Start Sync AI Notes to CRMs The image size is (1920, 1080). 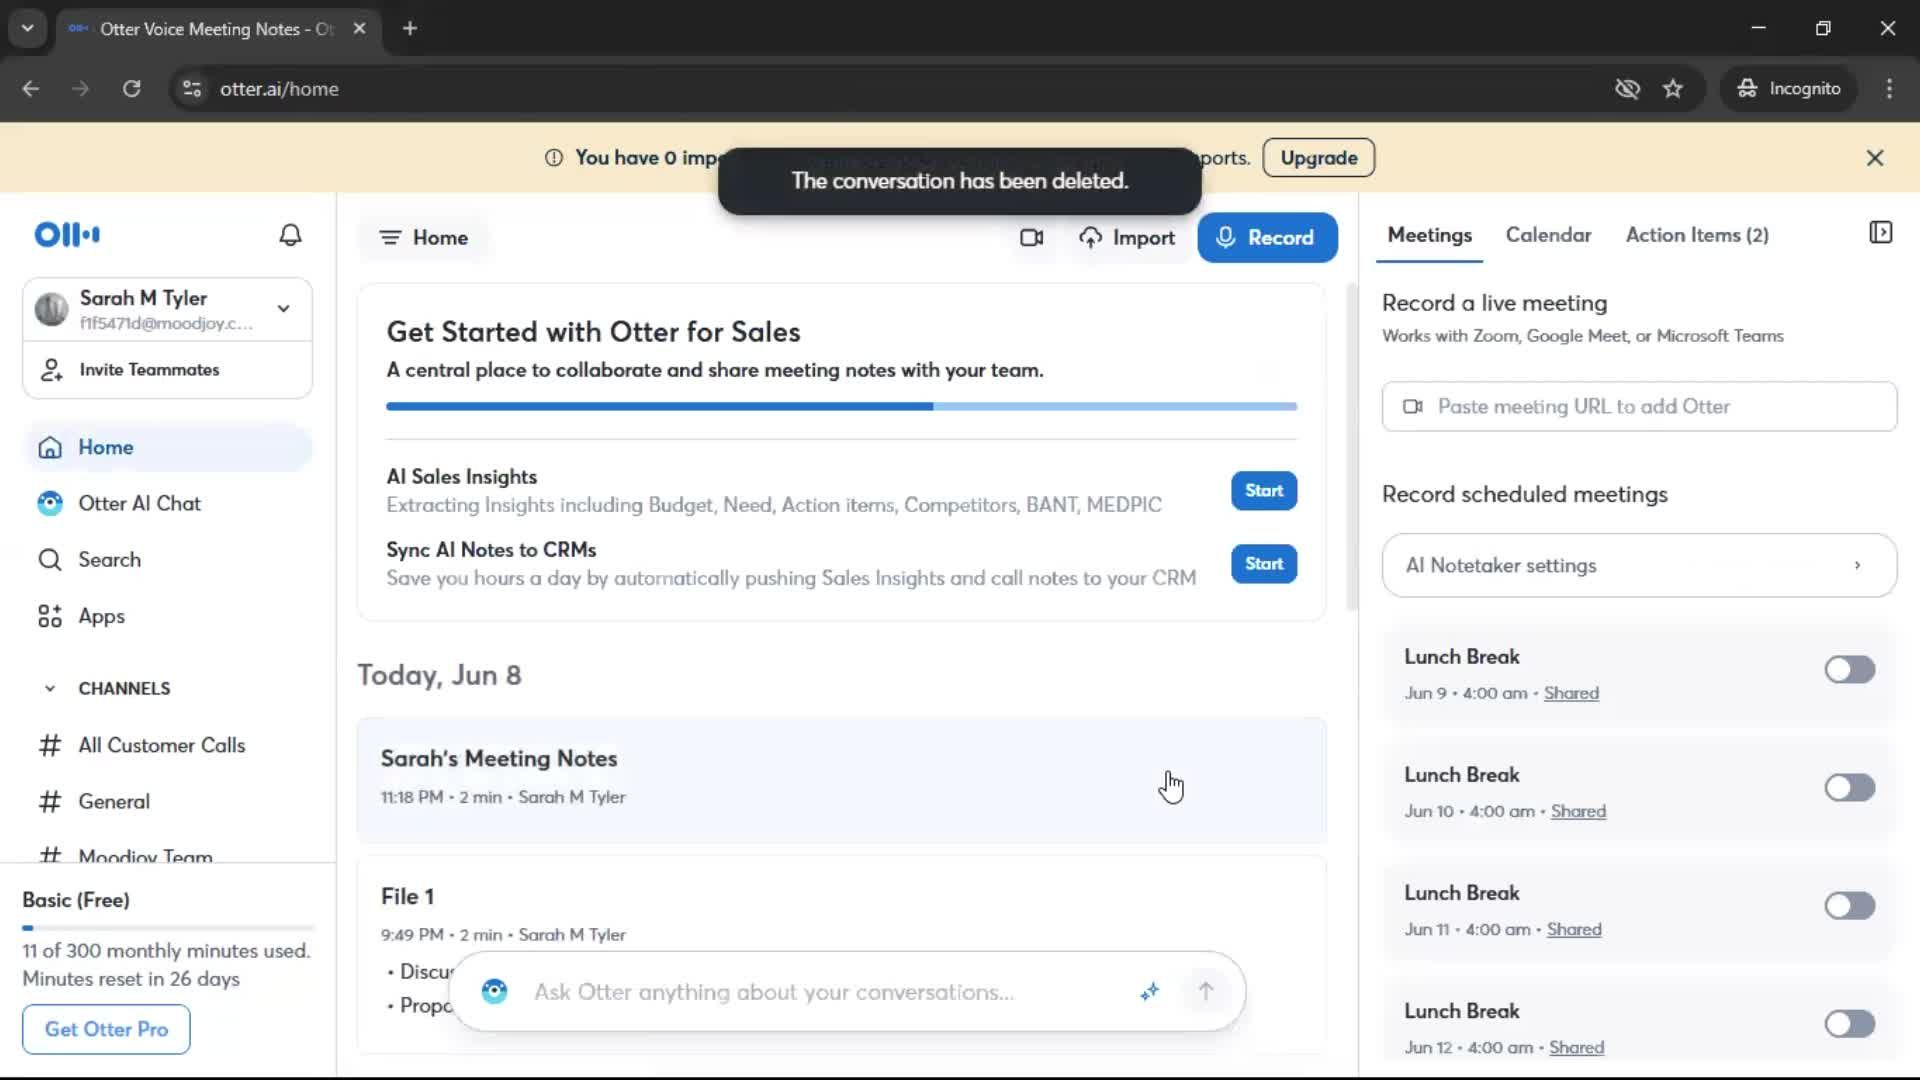click(x=1264, y=564)
